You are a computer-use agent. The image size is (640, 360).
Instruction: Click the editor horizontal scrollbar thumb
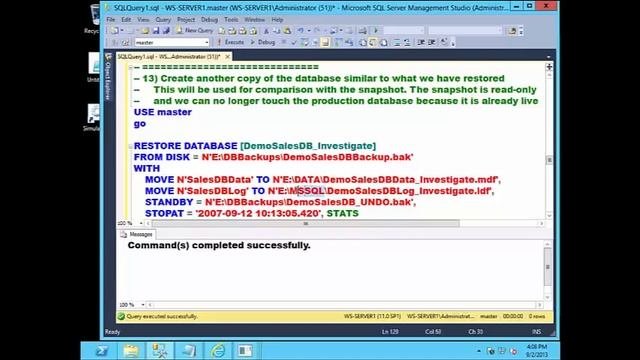pyautogui.click(x=306, y=223)
